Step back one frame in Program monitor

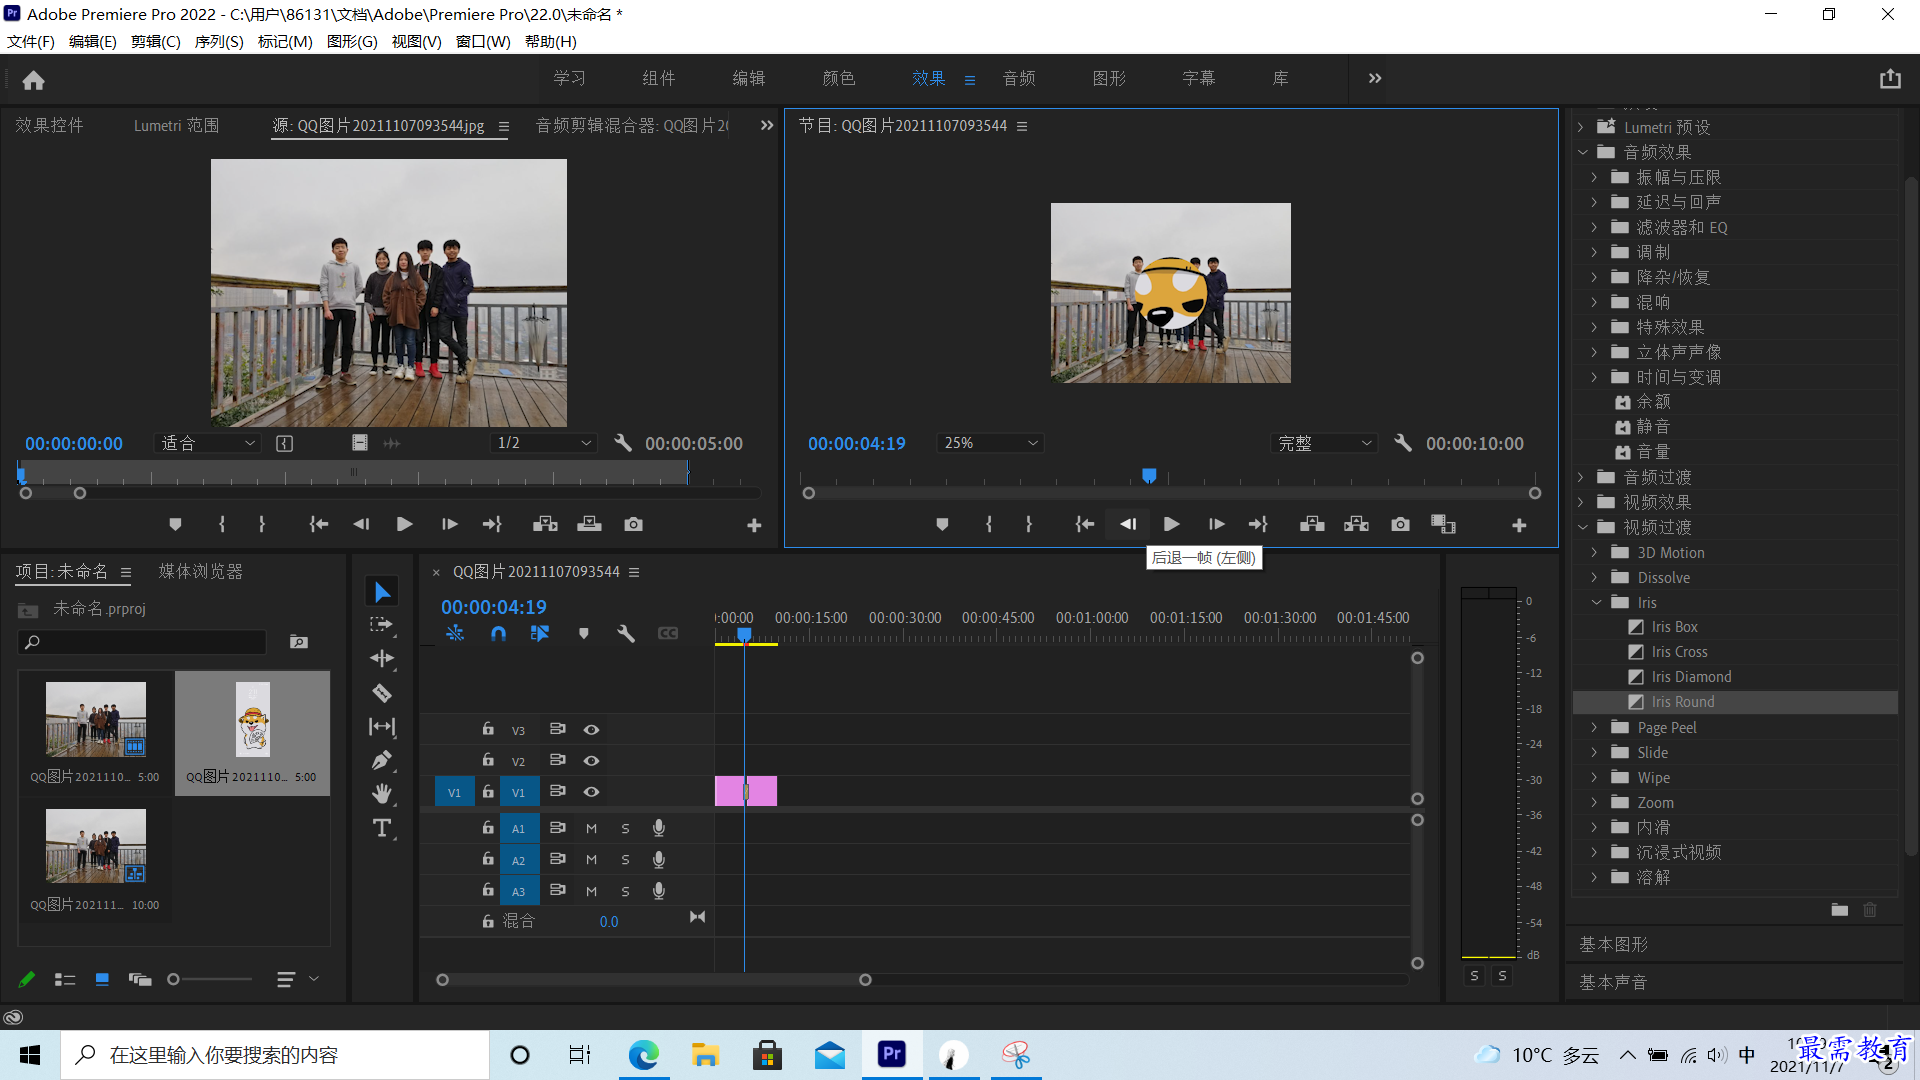pyautogui.click(x=1128, y=524)
